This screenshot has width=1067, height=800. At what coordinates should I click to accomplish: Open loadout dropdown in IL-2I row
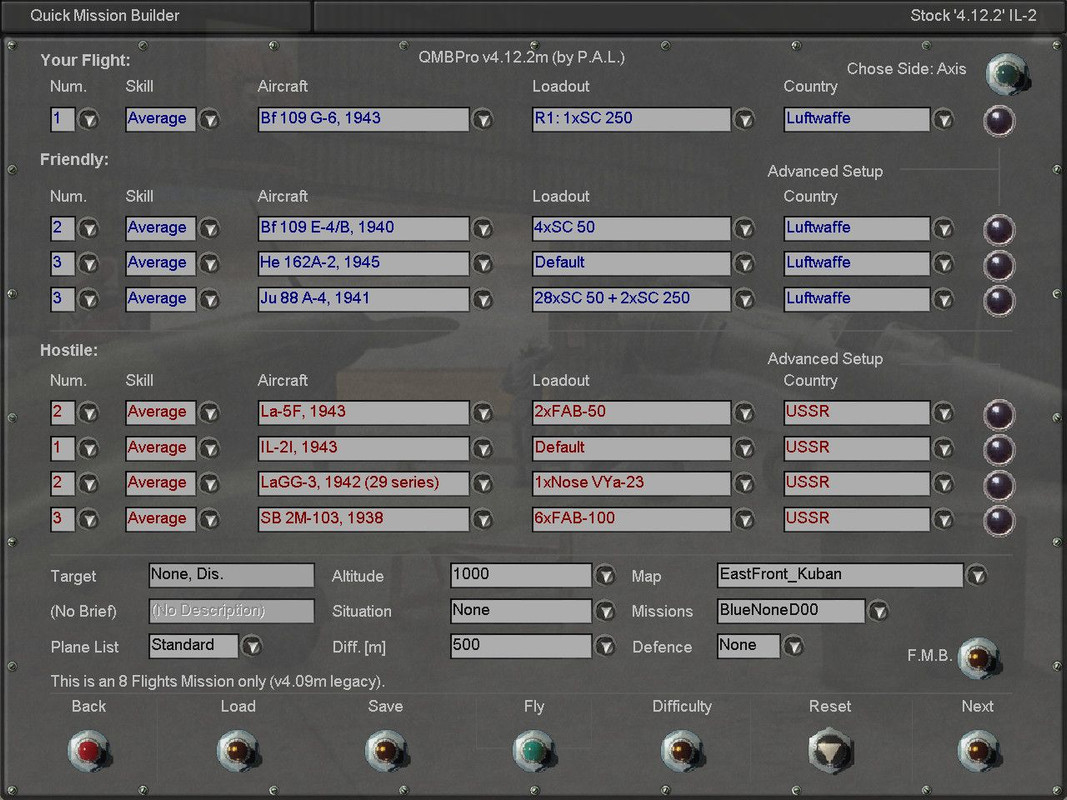[x=744, y=448]
